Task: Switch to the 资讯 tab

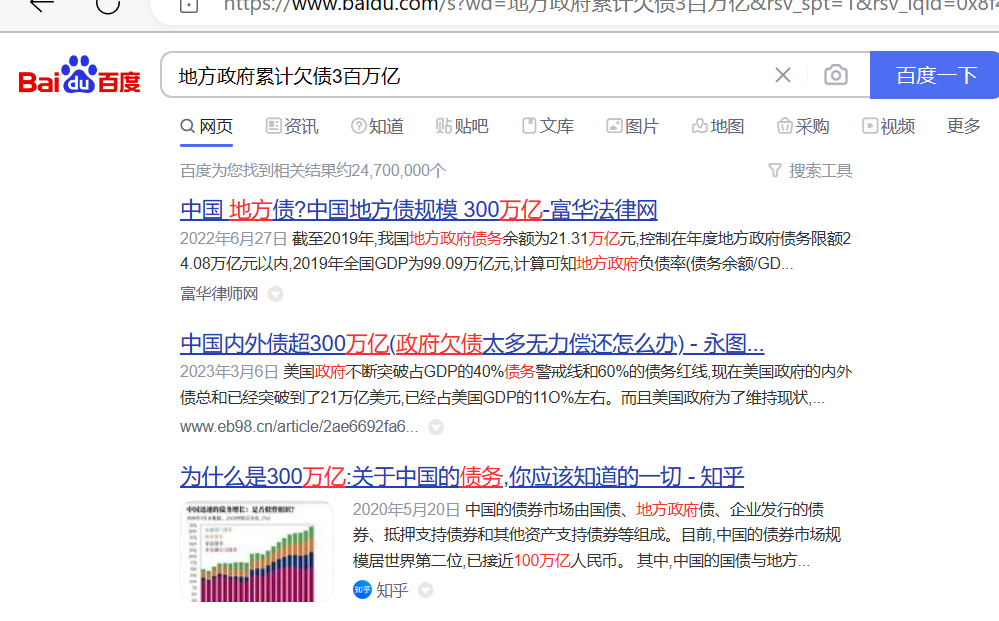Action: pos(292,126)
